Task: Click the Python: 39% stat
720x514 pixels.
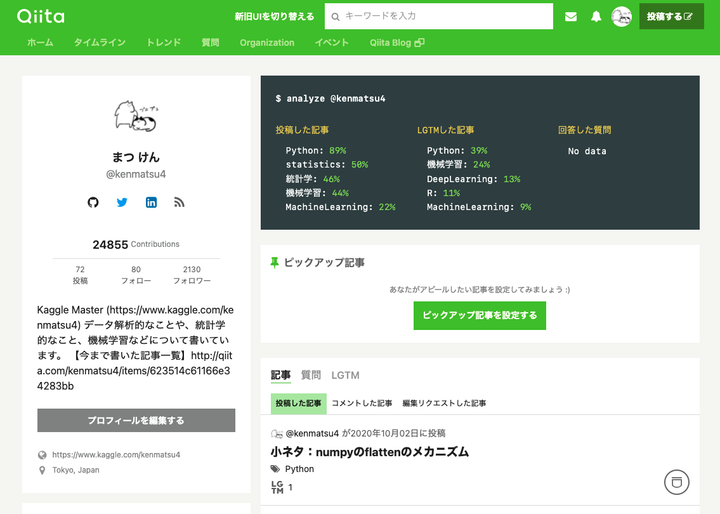Action: pos(457,151)
